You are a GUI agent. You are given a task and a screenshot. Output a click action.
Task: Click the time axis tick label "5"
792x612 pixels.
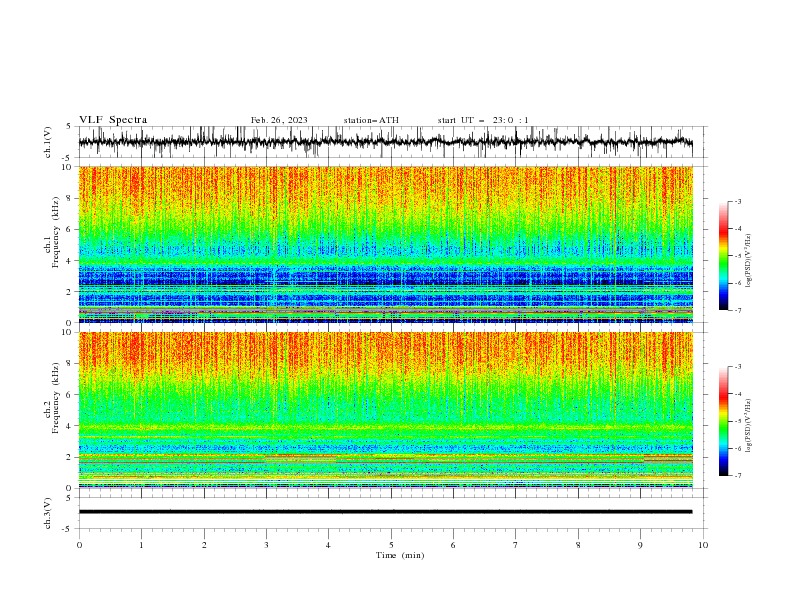tap(391, 545)
